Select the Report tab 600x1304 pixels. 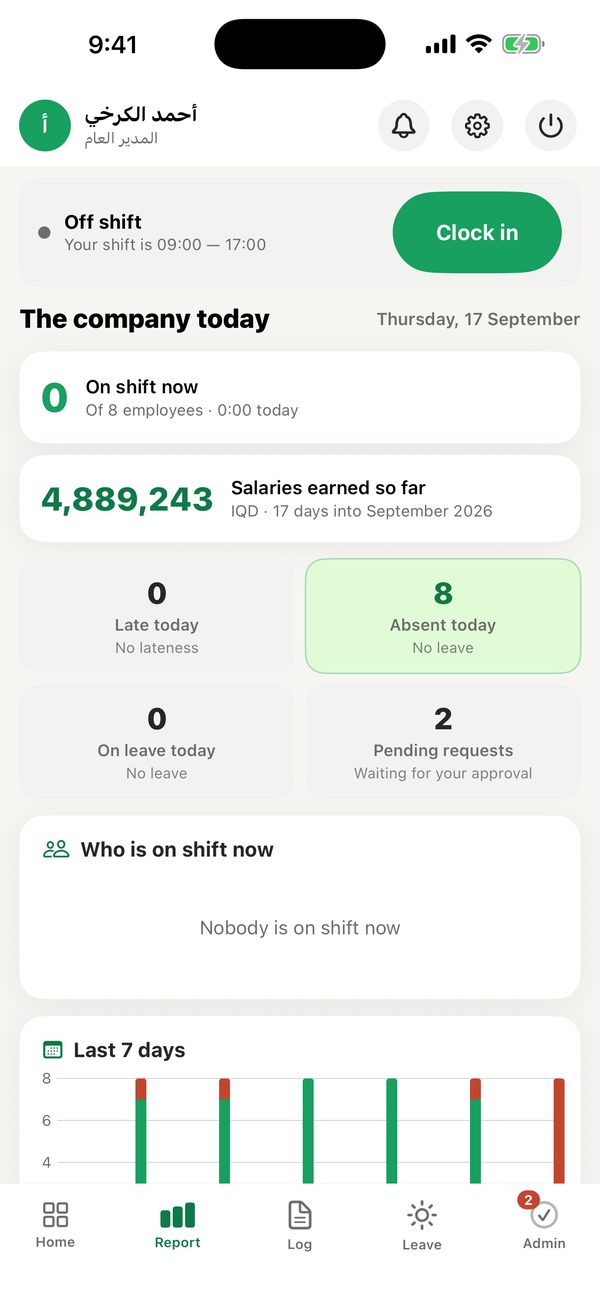[x=177, y=1226]
